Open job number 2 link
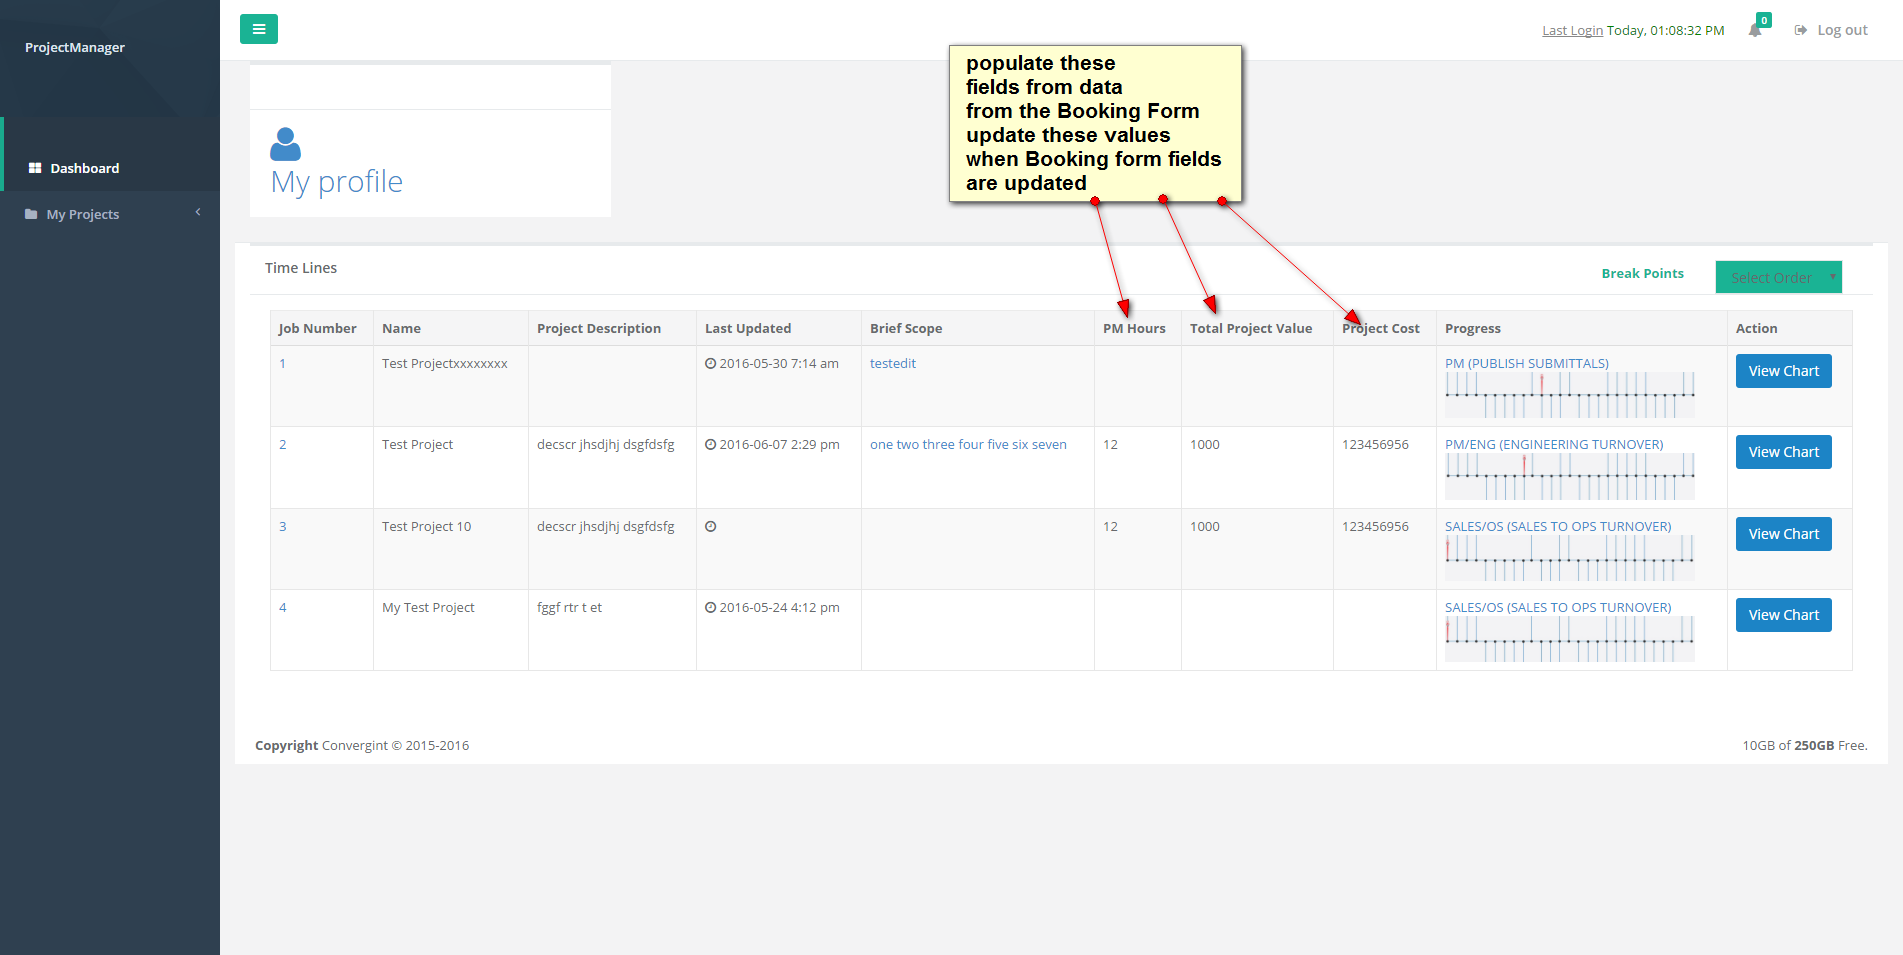Image resolution: width=1903 pixels, height=955 pixels. 283,444
